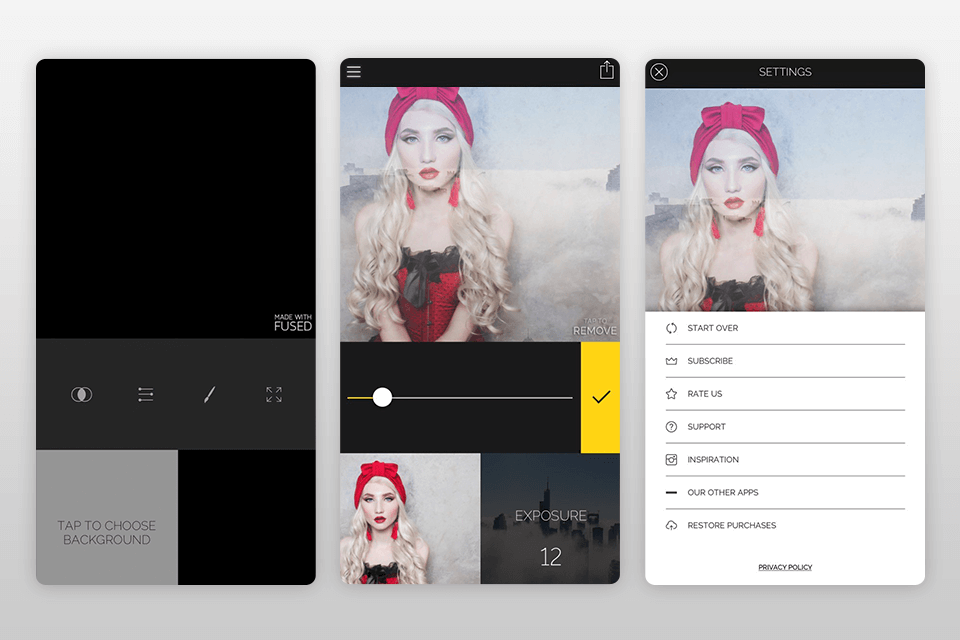Choose Start Over in settings
Screen dimensions: 960x640
(711, 328)
